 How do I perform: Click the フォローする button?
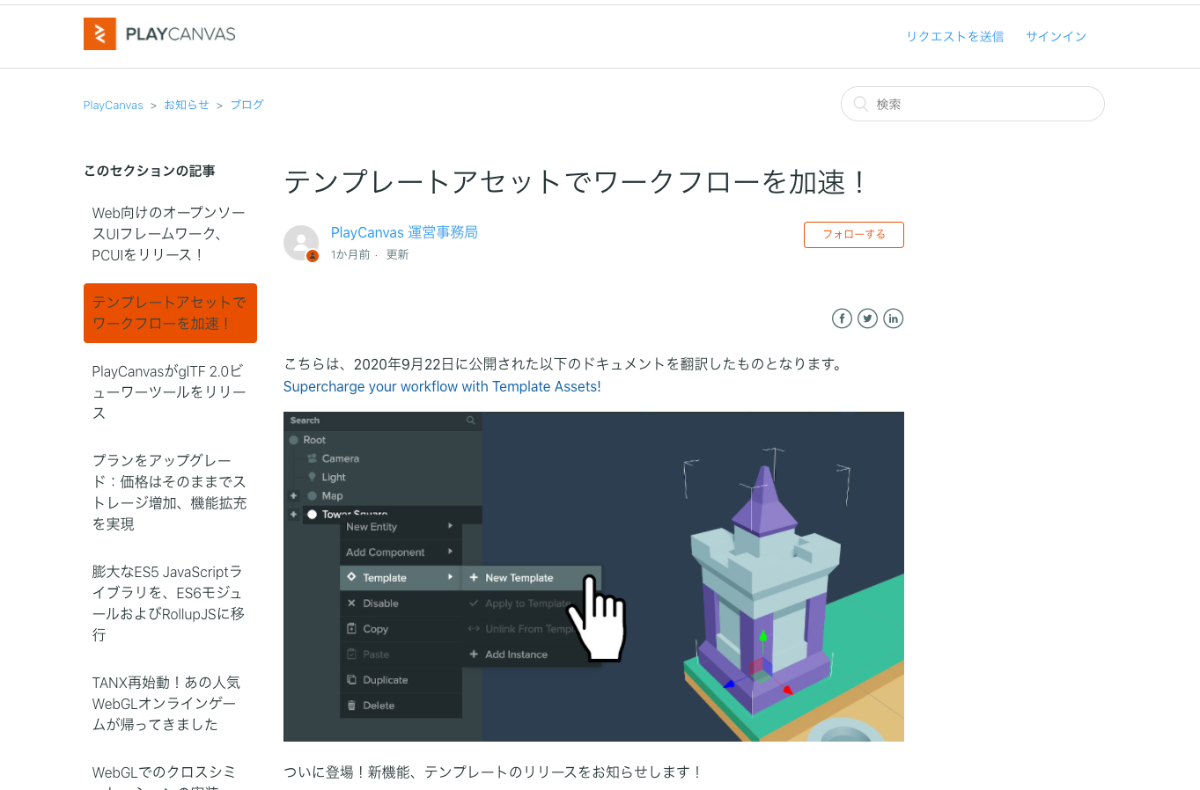pos(854,234)
